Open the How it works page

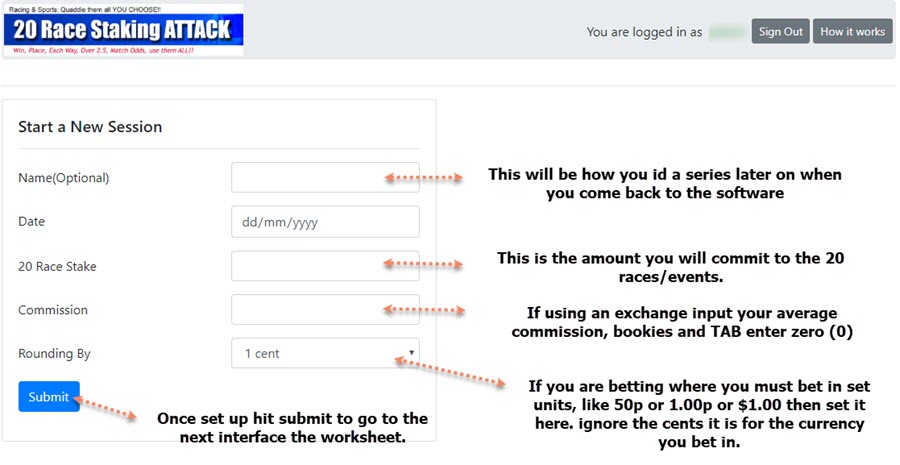(852, 32)
